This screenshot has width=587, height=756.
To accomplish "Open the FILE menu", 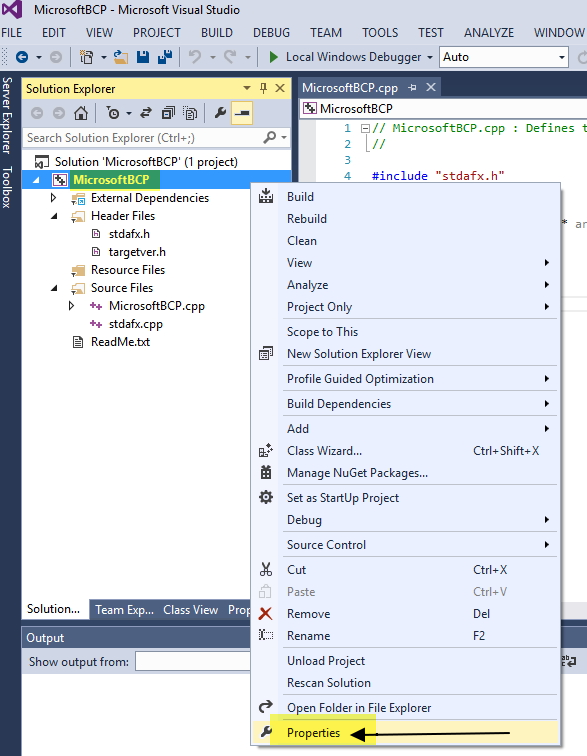I will (12, 33).
